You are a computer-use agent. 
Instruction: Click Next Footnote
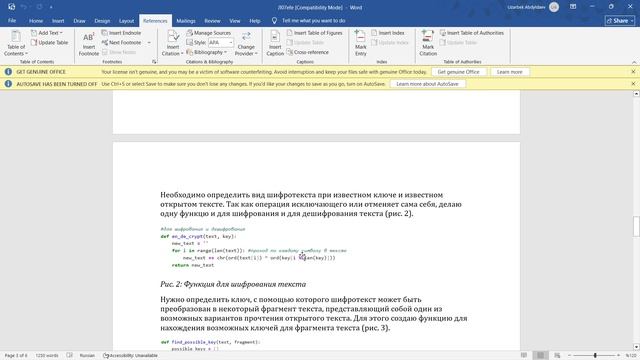[x=121, y=42]
